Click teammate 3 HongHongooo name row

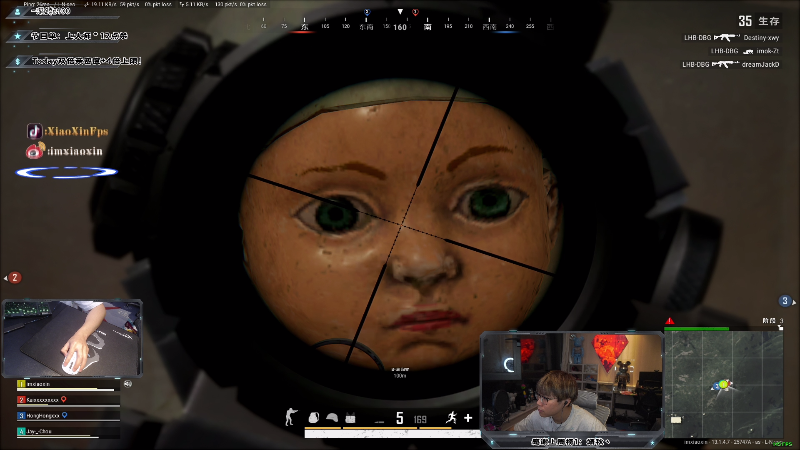click(x=69, y=416)
